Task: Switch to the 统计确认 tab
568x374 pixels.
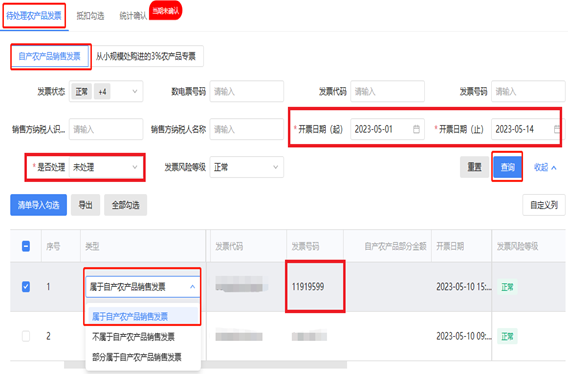Action: point(133,16)
